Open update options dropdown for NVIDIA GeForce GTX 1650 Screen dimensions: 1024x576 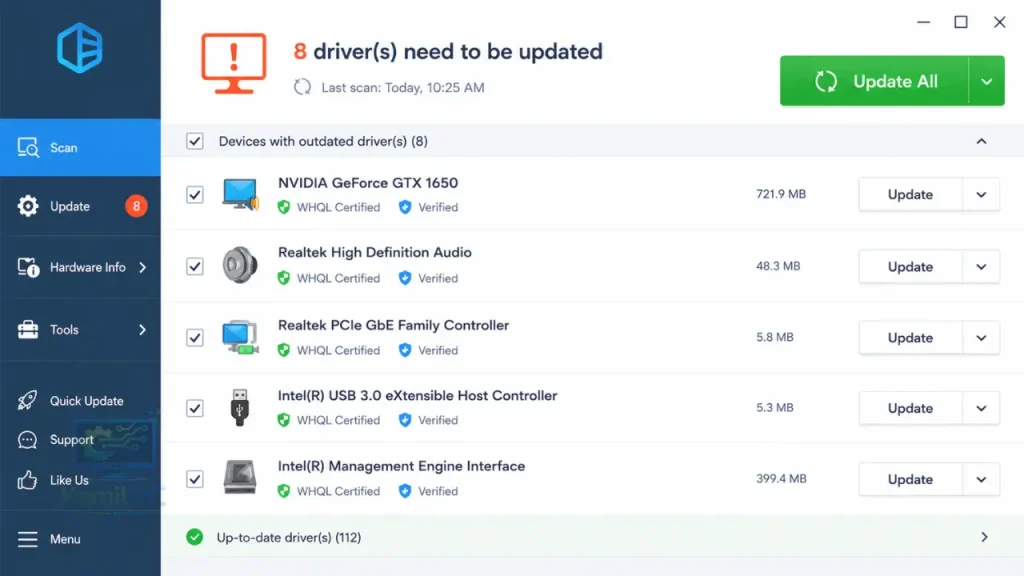coord(981,195)
